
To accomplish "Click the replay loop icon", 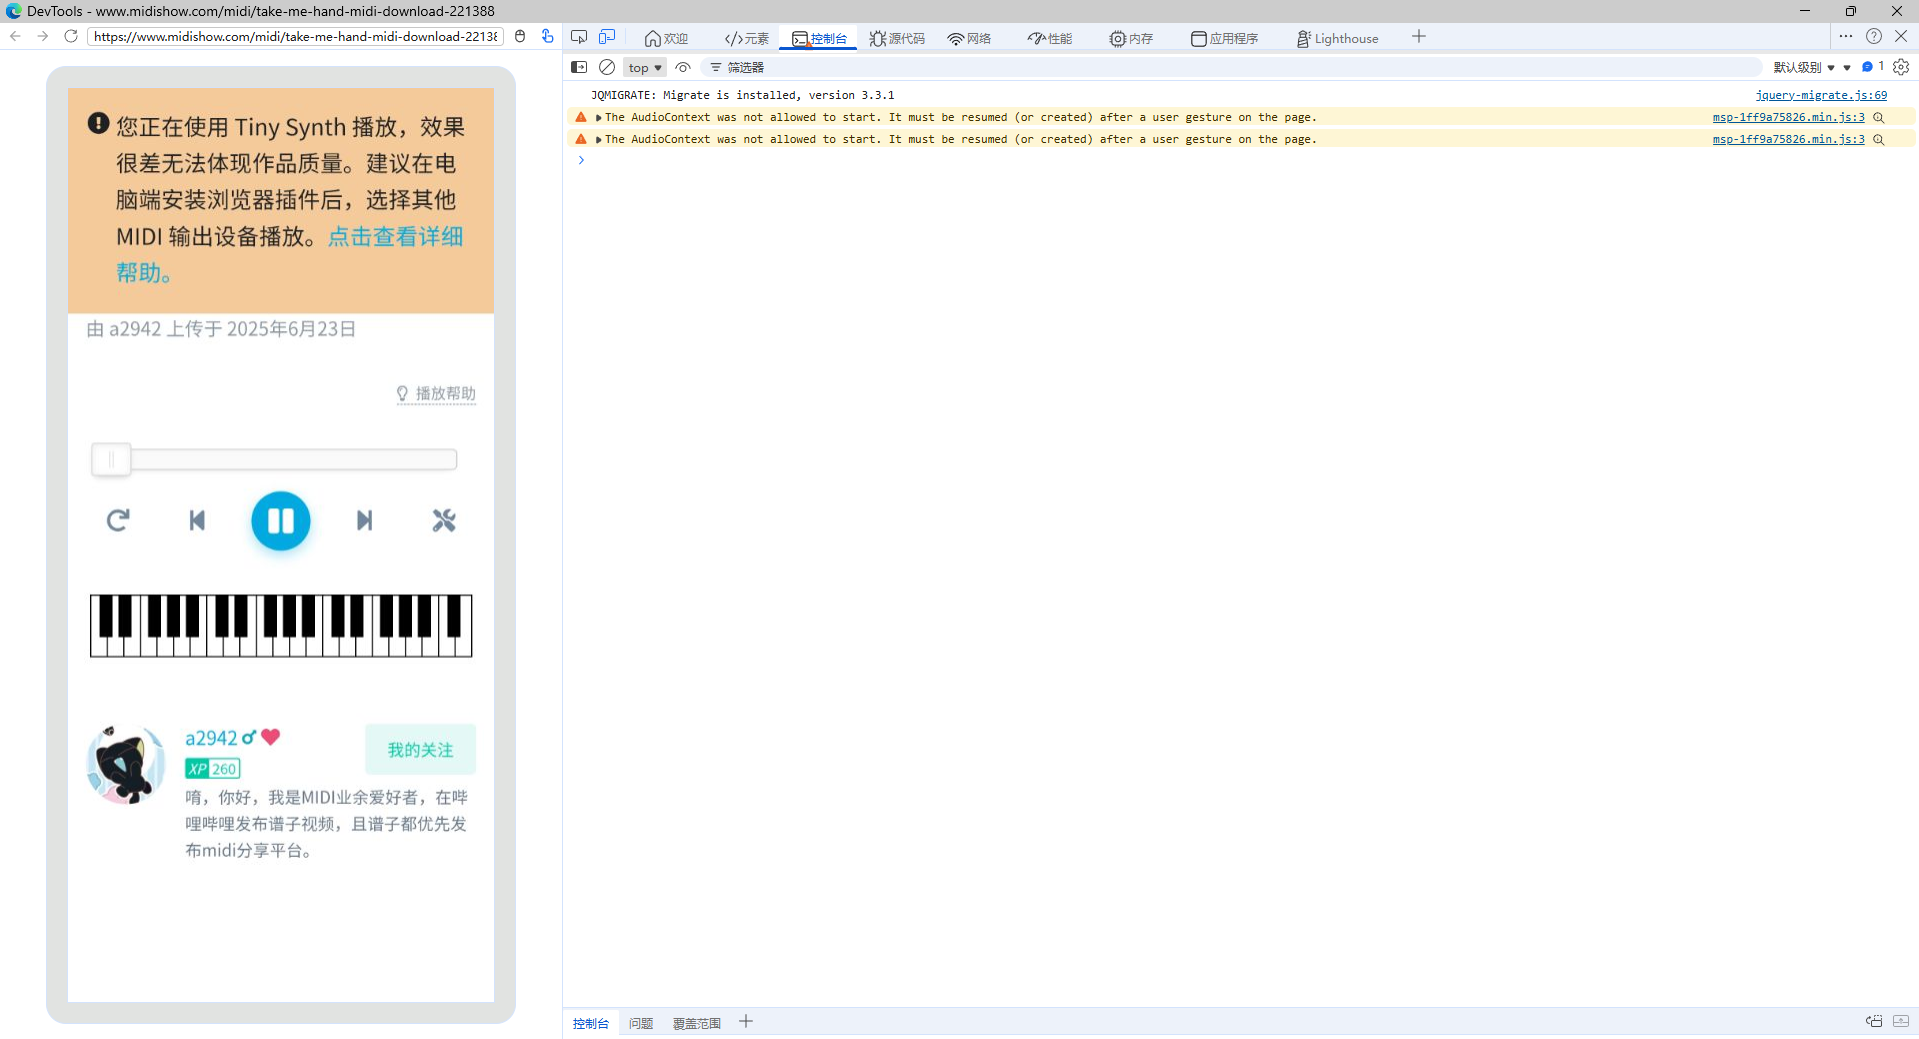I will point(118,520).
